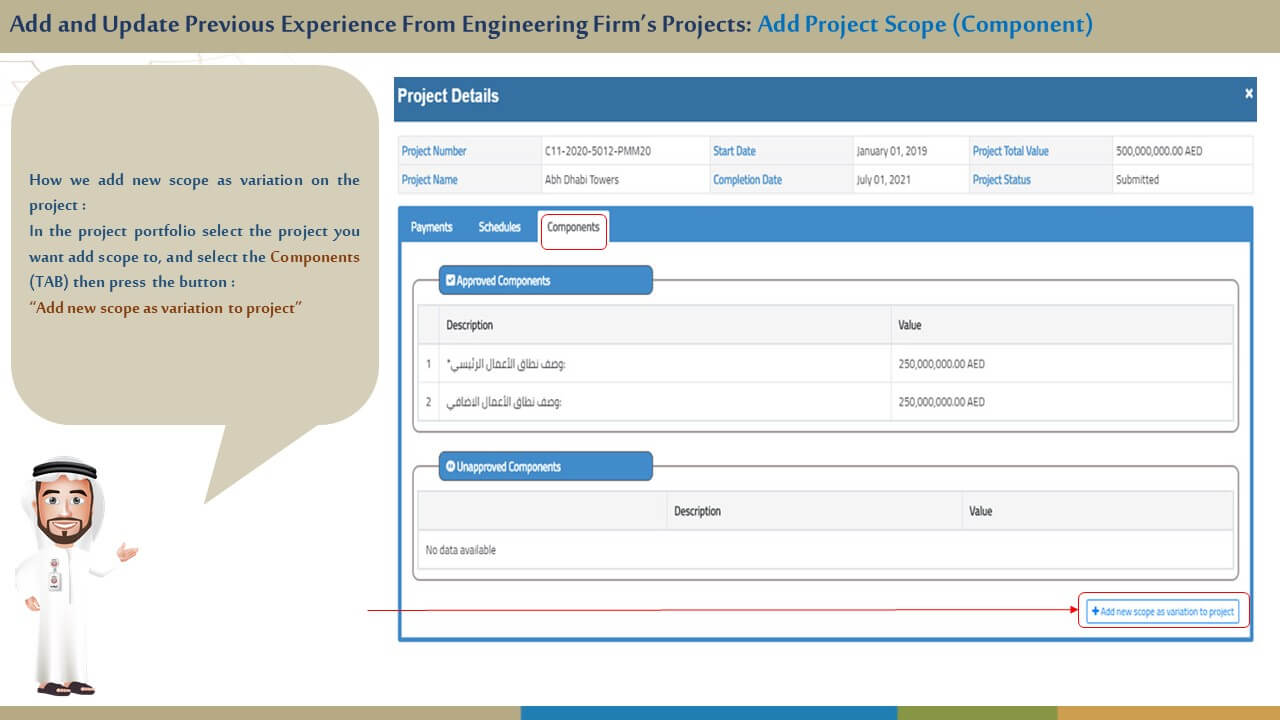Toggle the Approved Components checkbox icon
The height and width of the screenshot is (720, 1280).
(450, 281)
